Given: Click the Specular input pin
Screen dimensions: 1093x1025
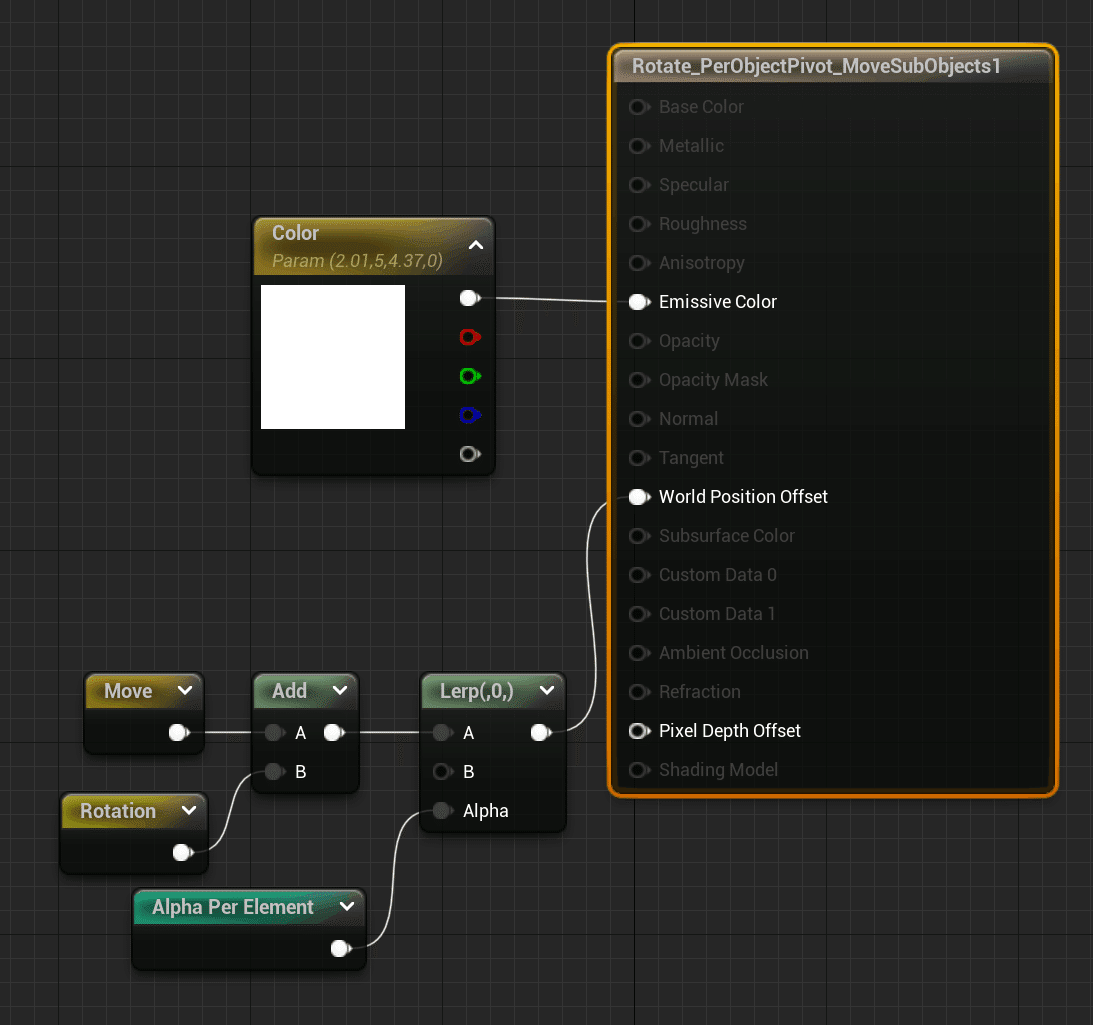Looking at the screenshot, I should (639, 185).
